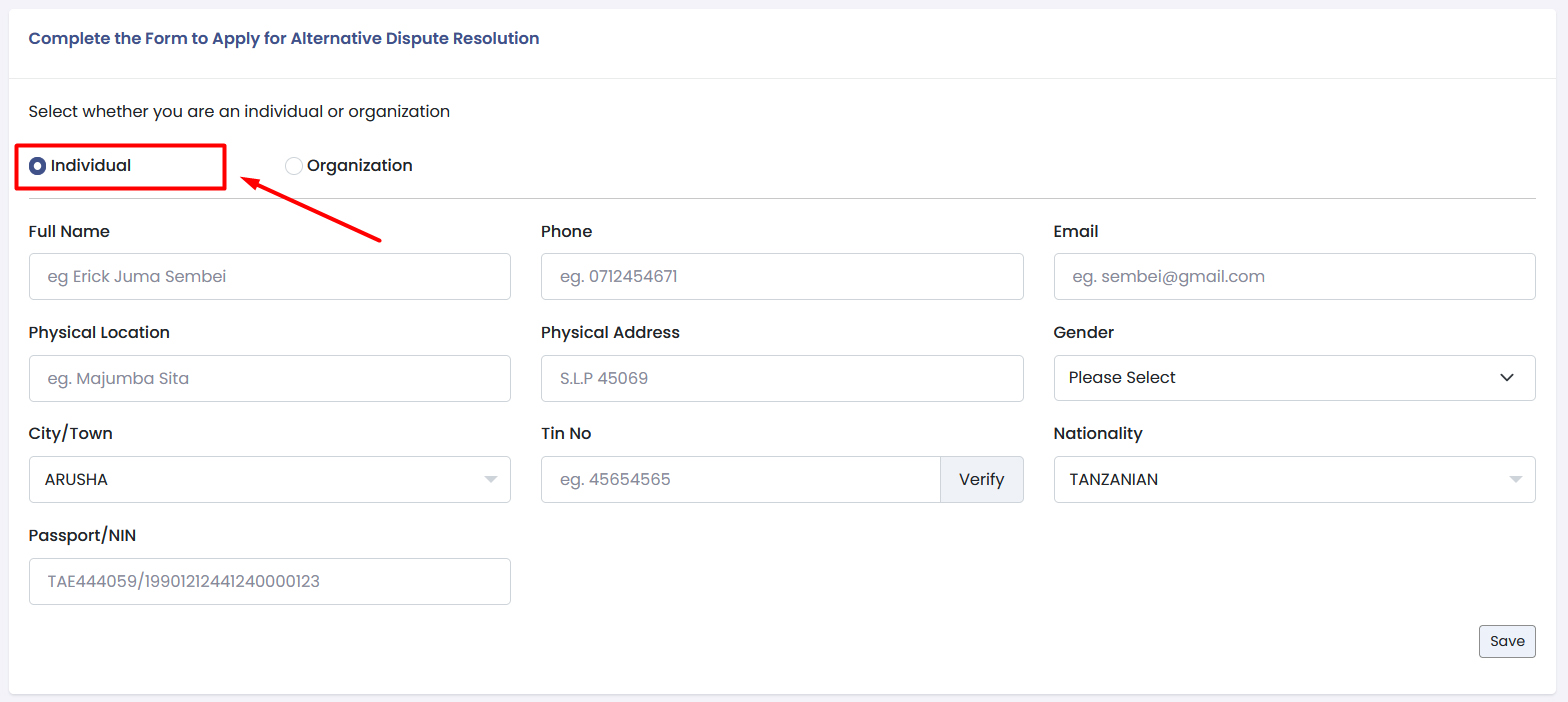The height and width of the screenshot is (702, 1568).
Task: Click the caret arrow in Nationality field
Action: tap(1515, 480)
